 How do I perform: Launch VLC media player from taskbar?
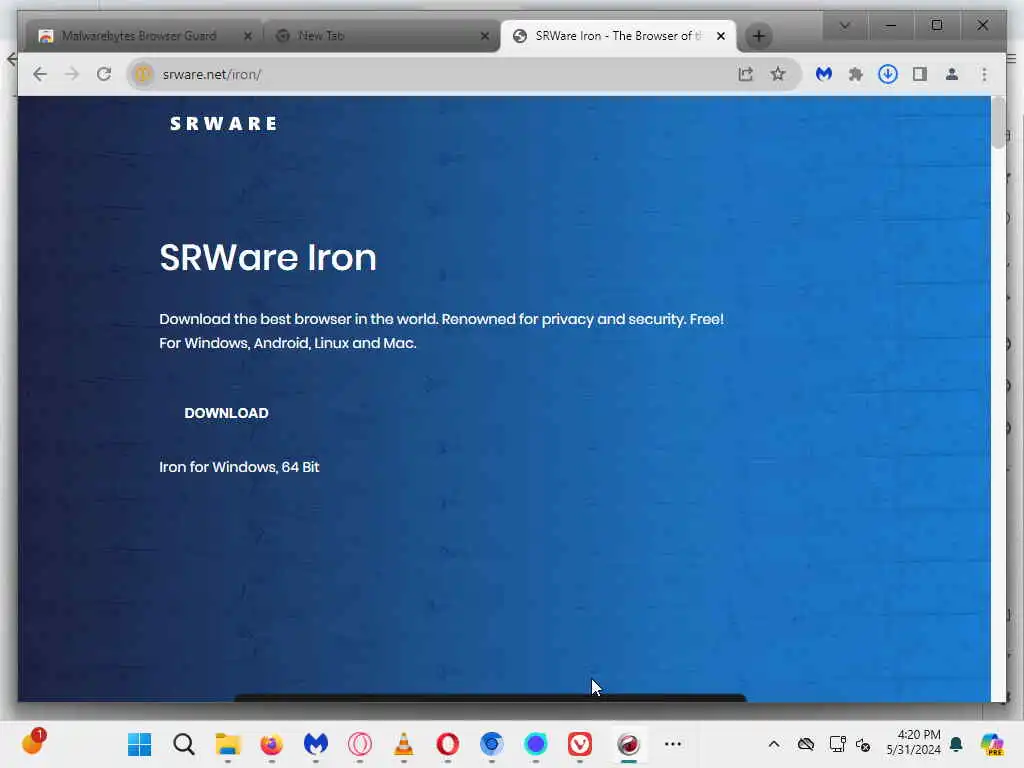pos(404,744)
